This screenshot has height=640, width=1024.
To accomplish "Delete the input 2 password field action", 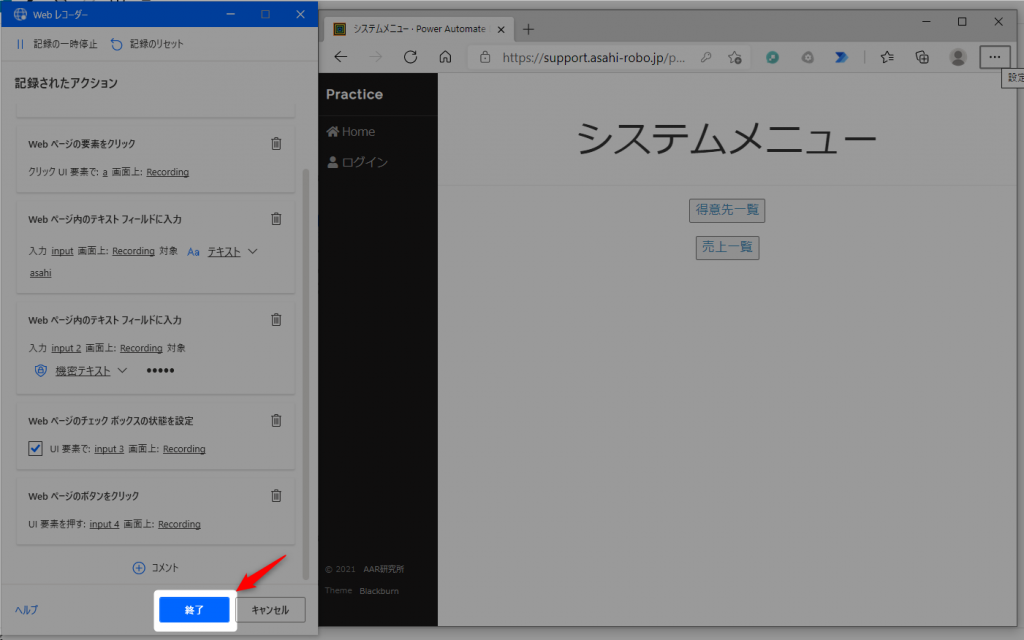I will tap(276, 319).
